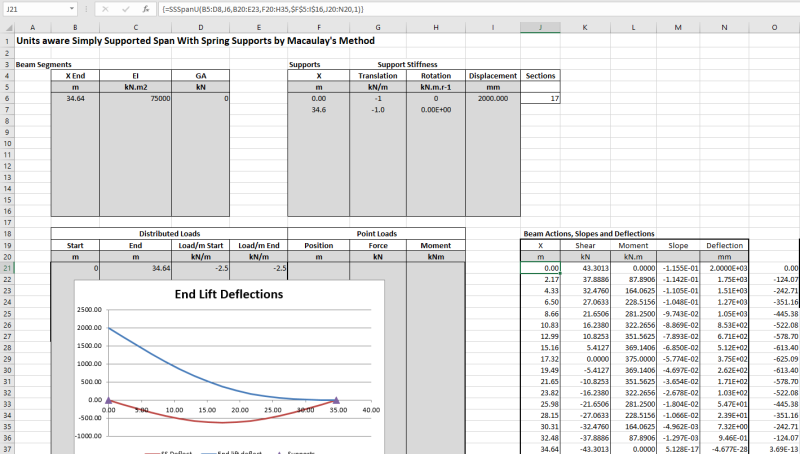The width and height of the screenshot is (800, 454).
Task: Select column J header
Action: click(x=540, y=28)
